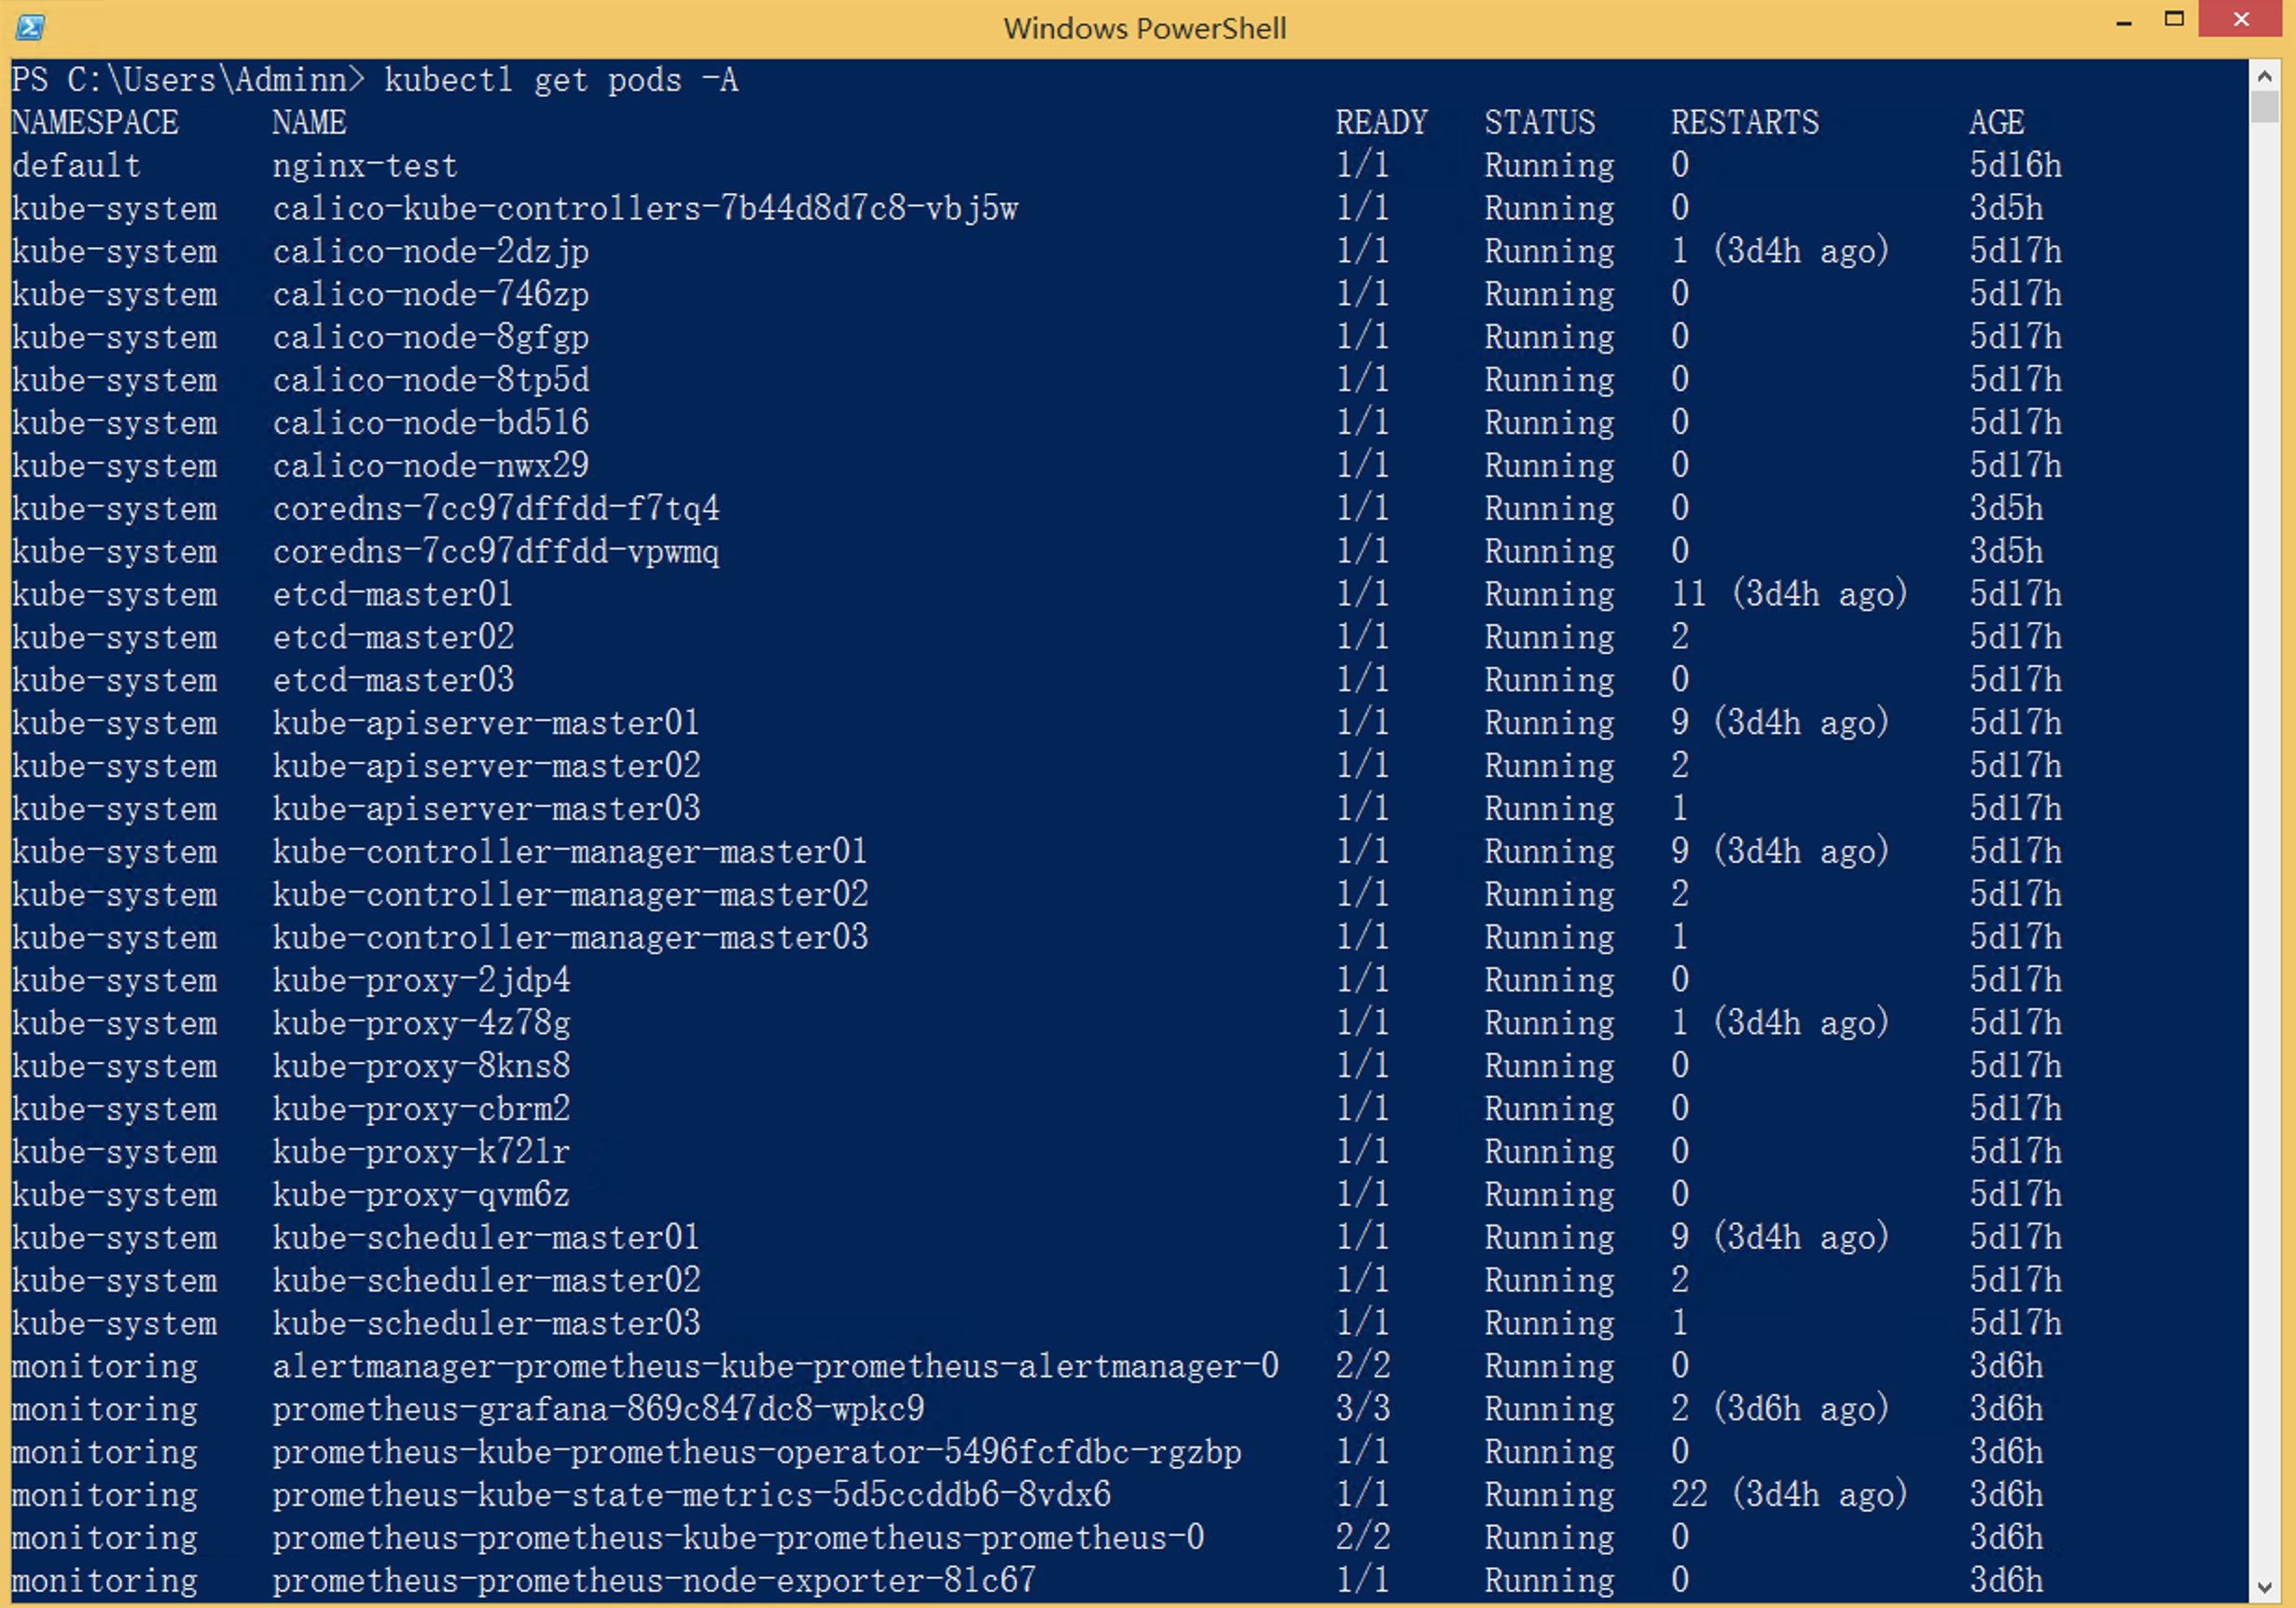The image size is (2296, 1608).
Task: Select the nginx-test pod name
Action: coord(365,165)
